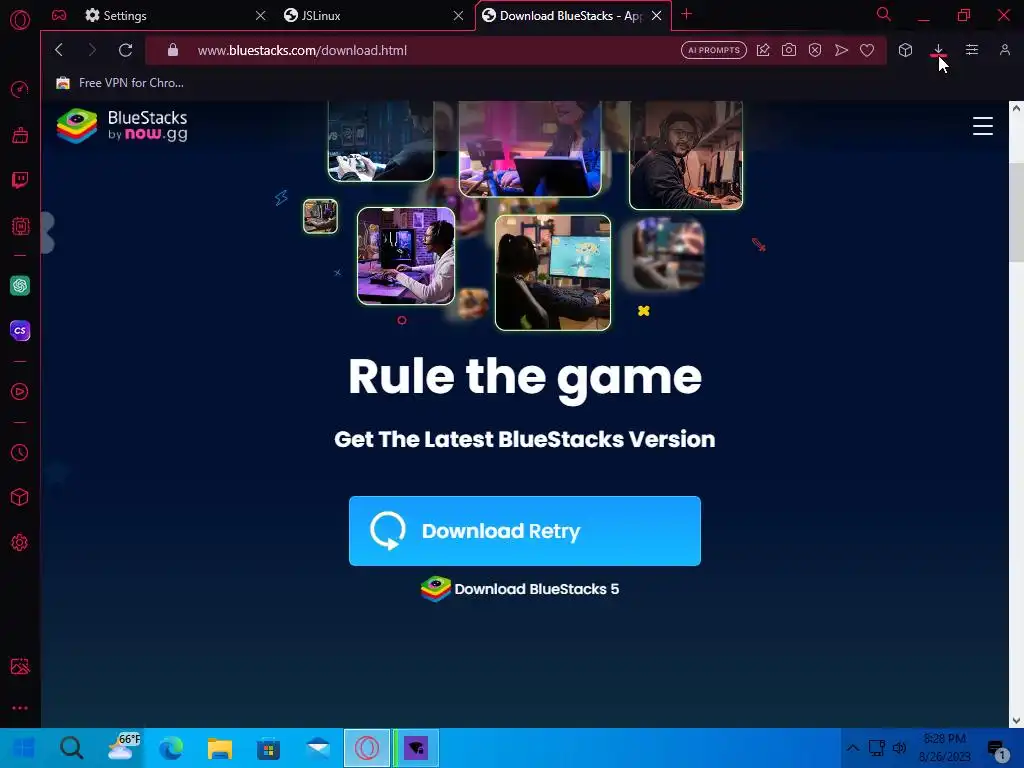Open profile account icon

tap(1005, 50)
